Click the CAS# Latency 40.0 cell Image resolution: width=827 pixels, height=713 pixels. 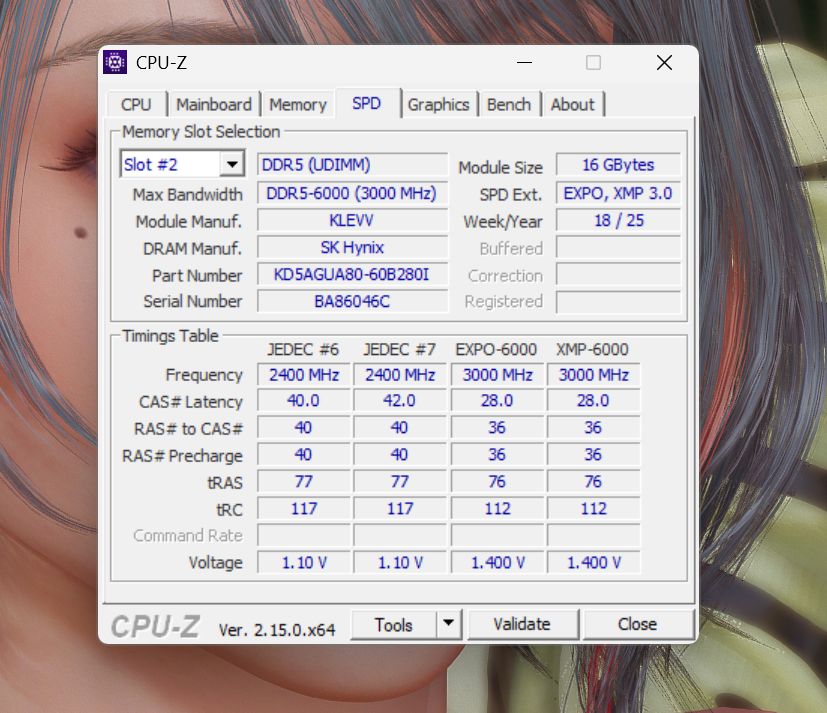[304, 401]
